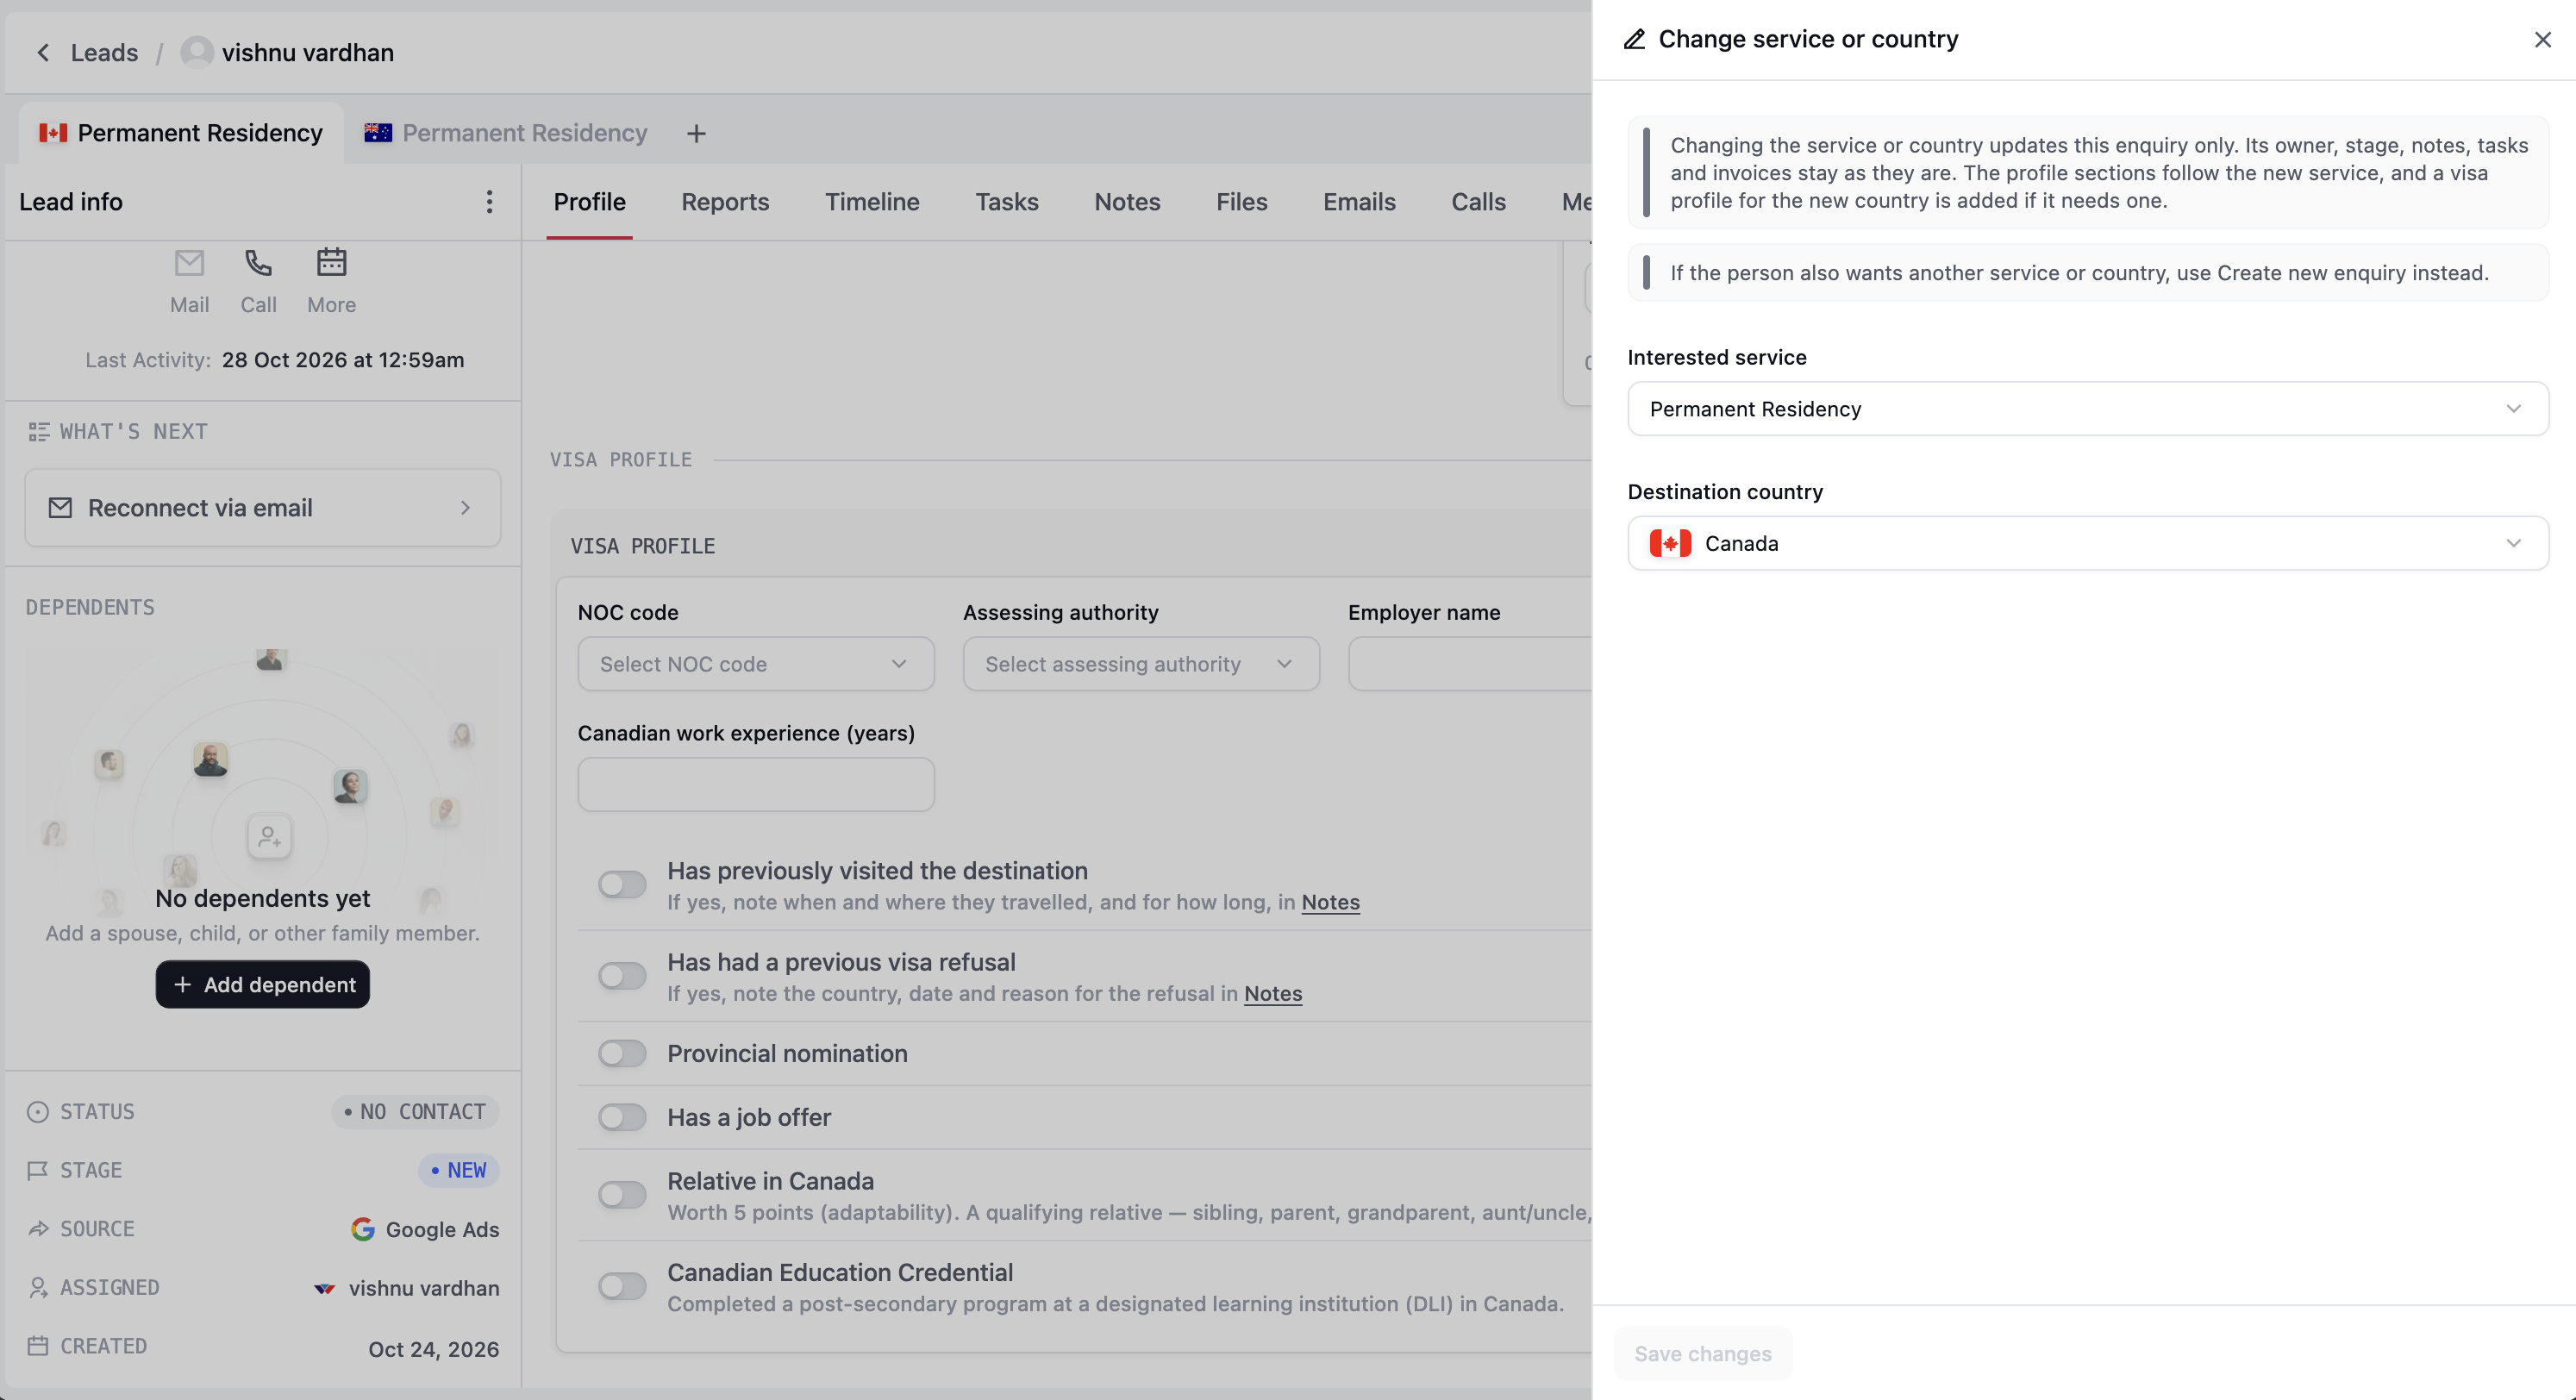
Task: Expand the Reconnect via email chevron
Action: click(466, 508)
